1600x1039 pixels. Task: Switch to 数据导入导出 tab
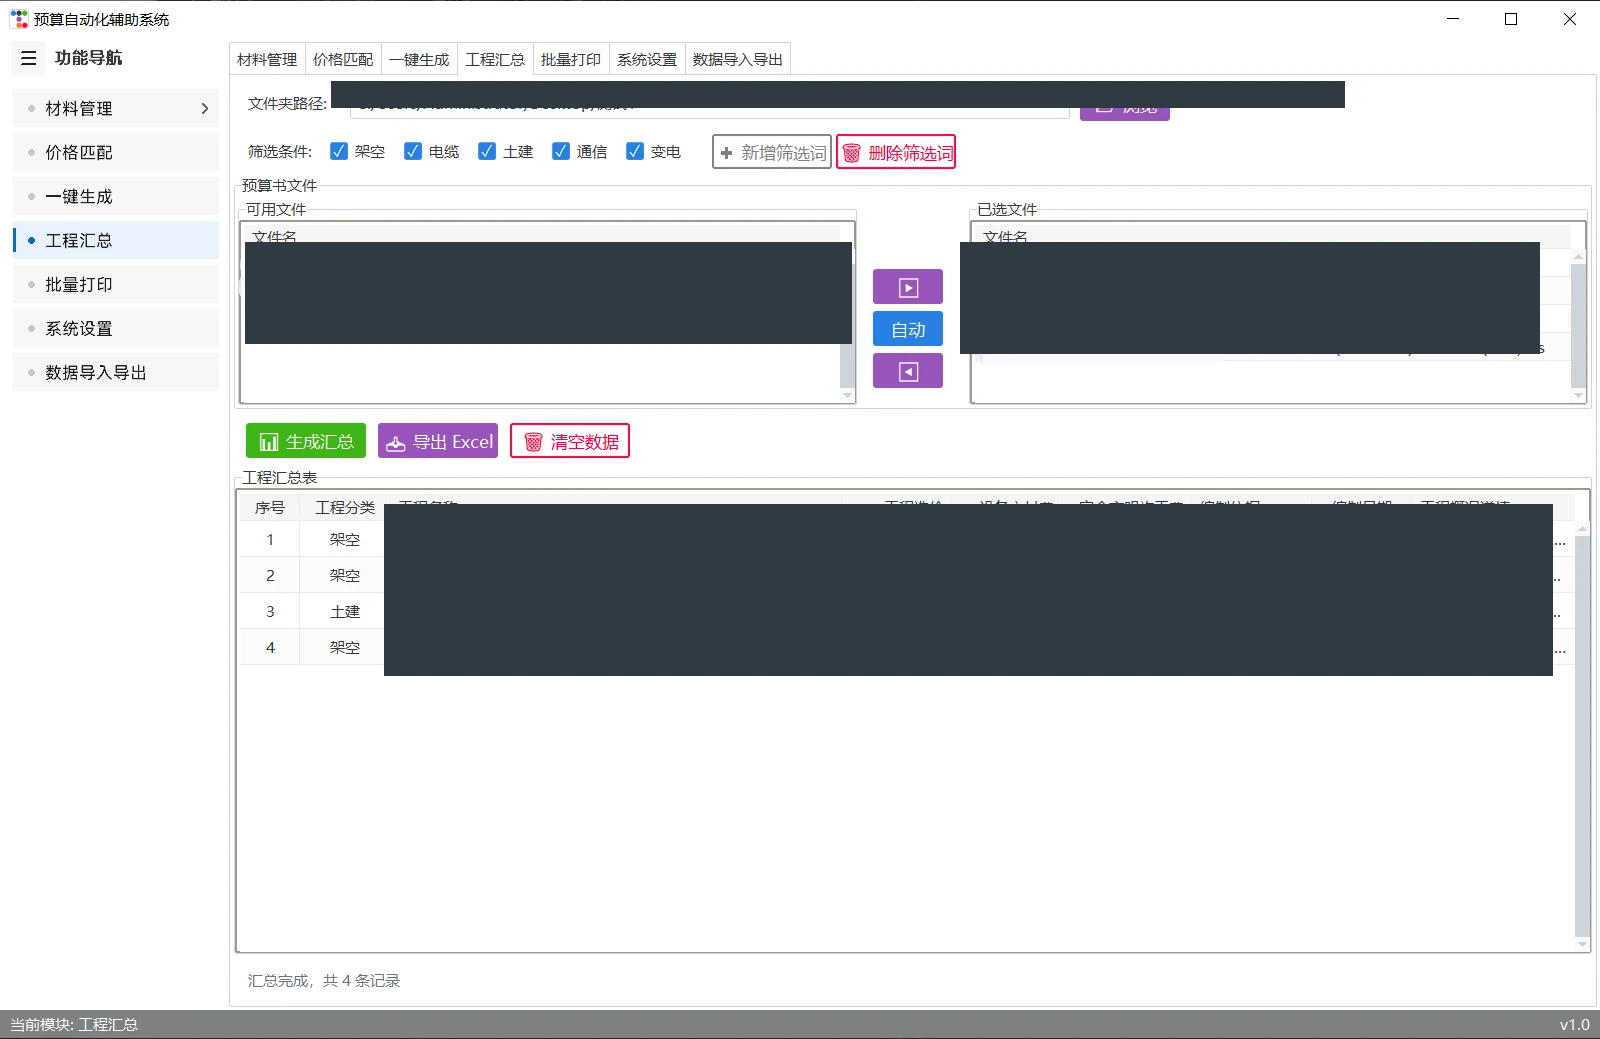coord(738,59)
